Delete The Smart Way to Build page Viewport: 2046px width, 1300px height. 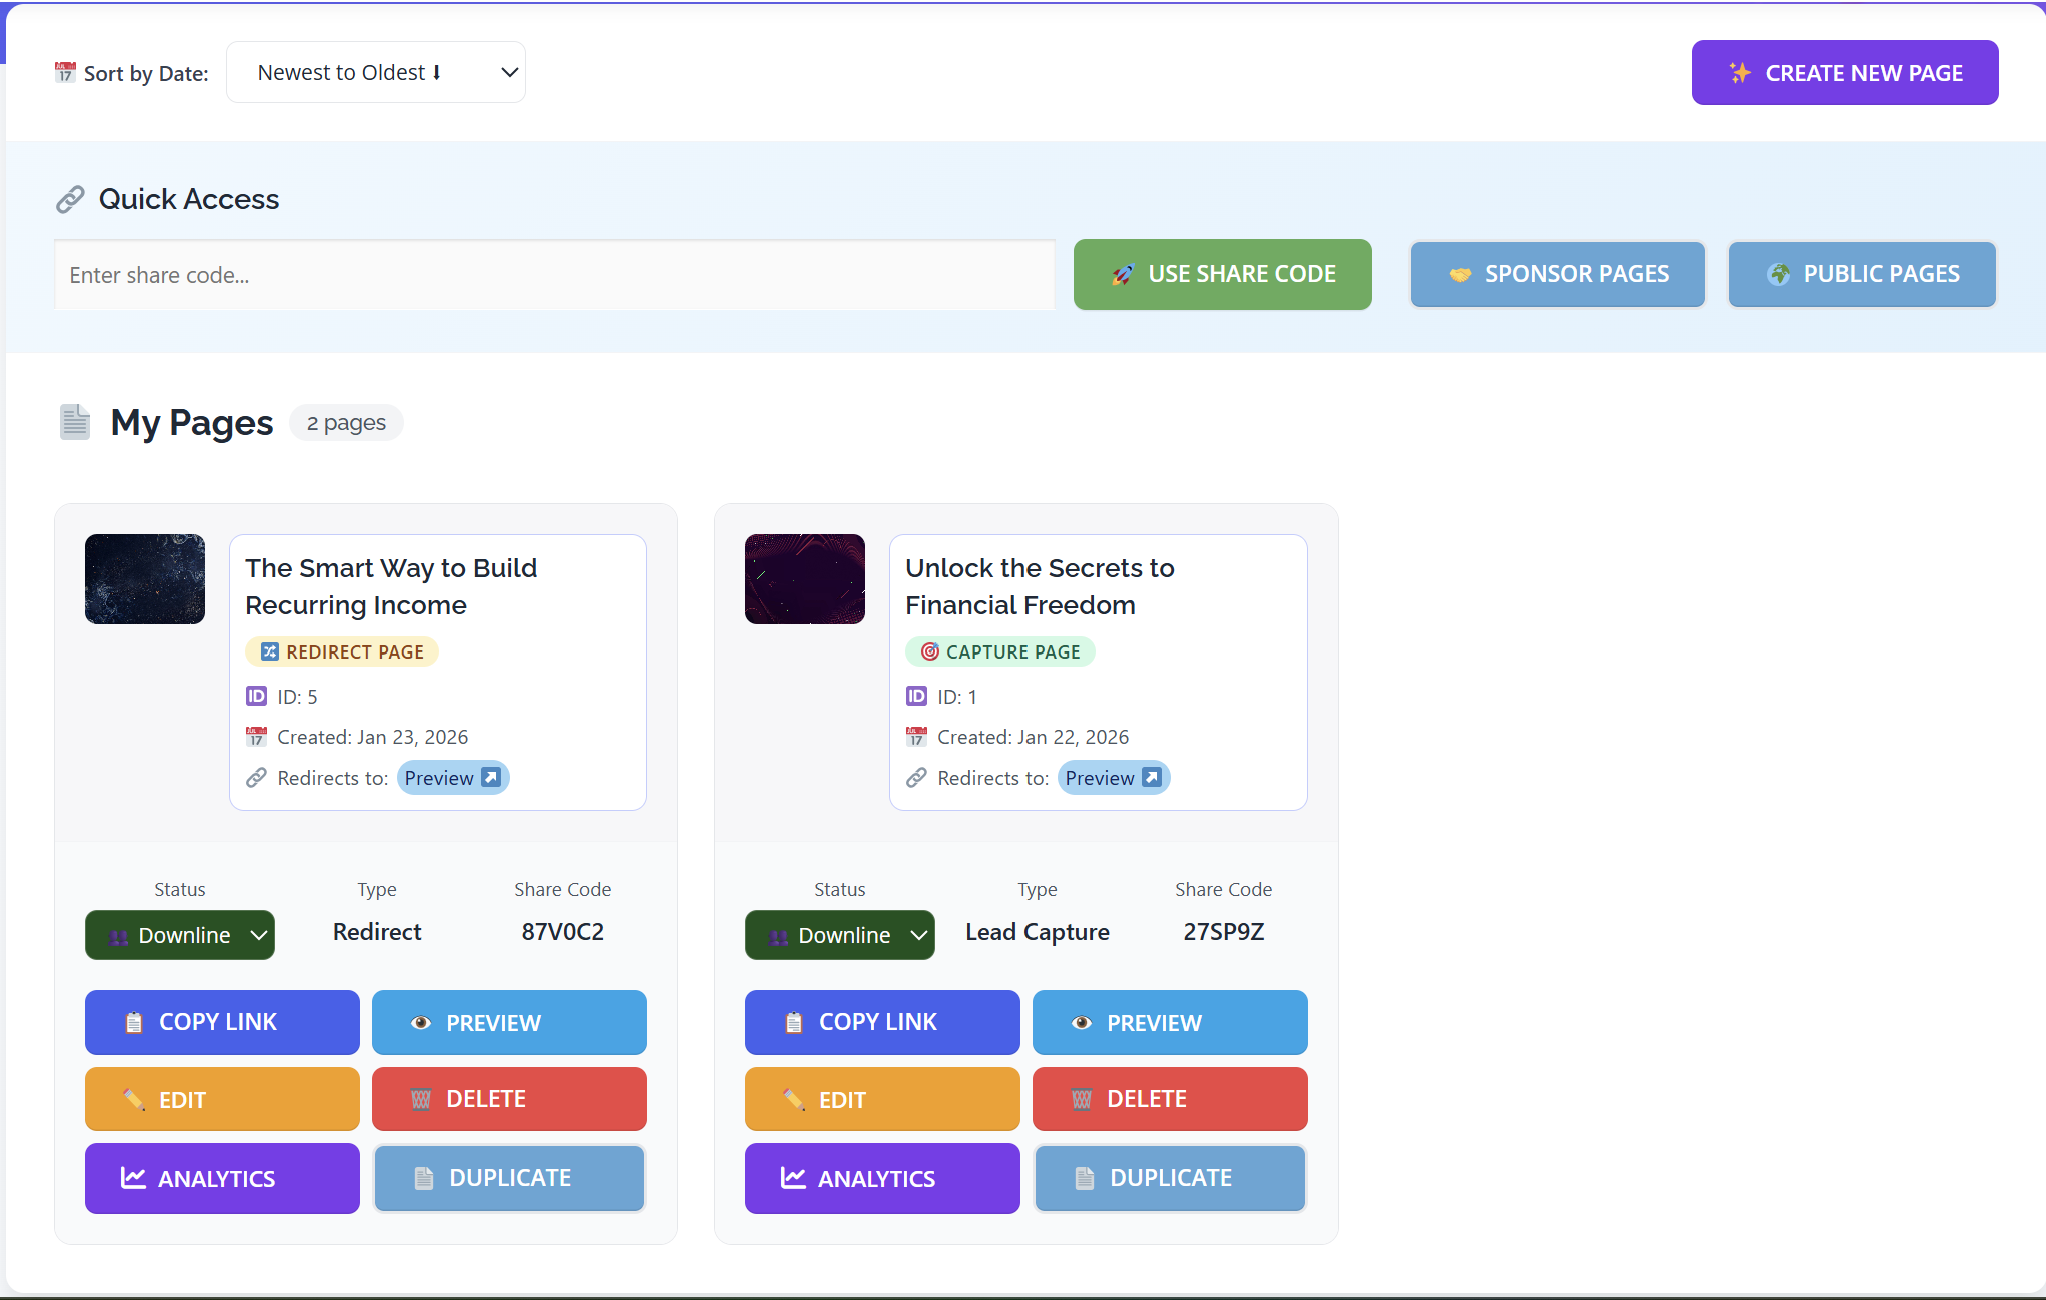point(509,1099)
